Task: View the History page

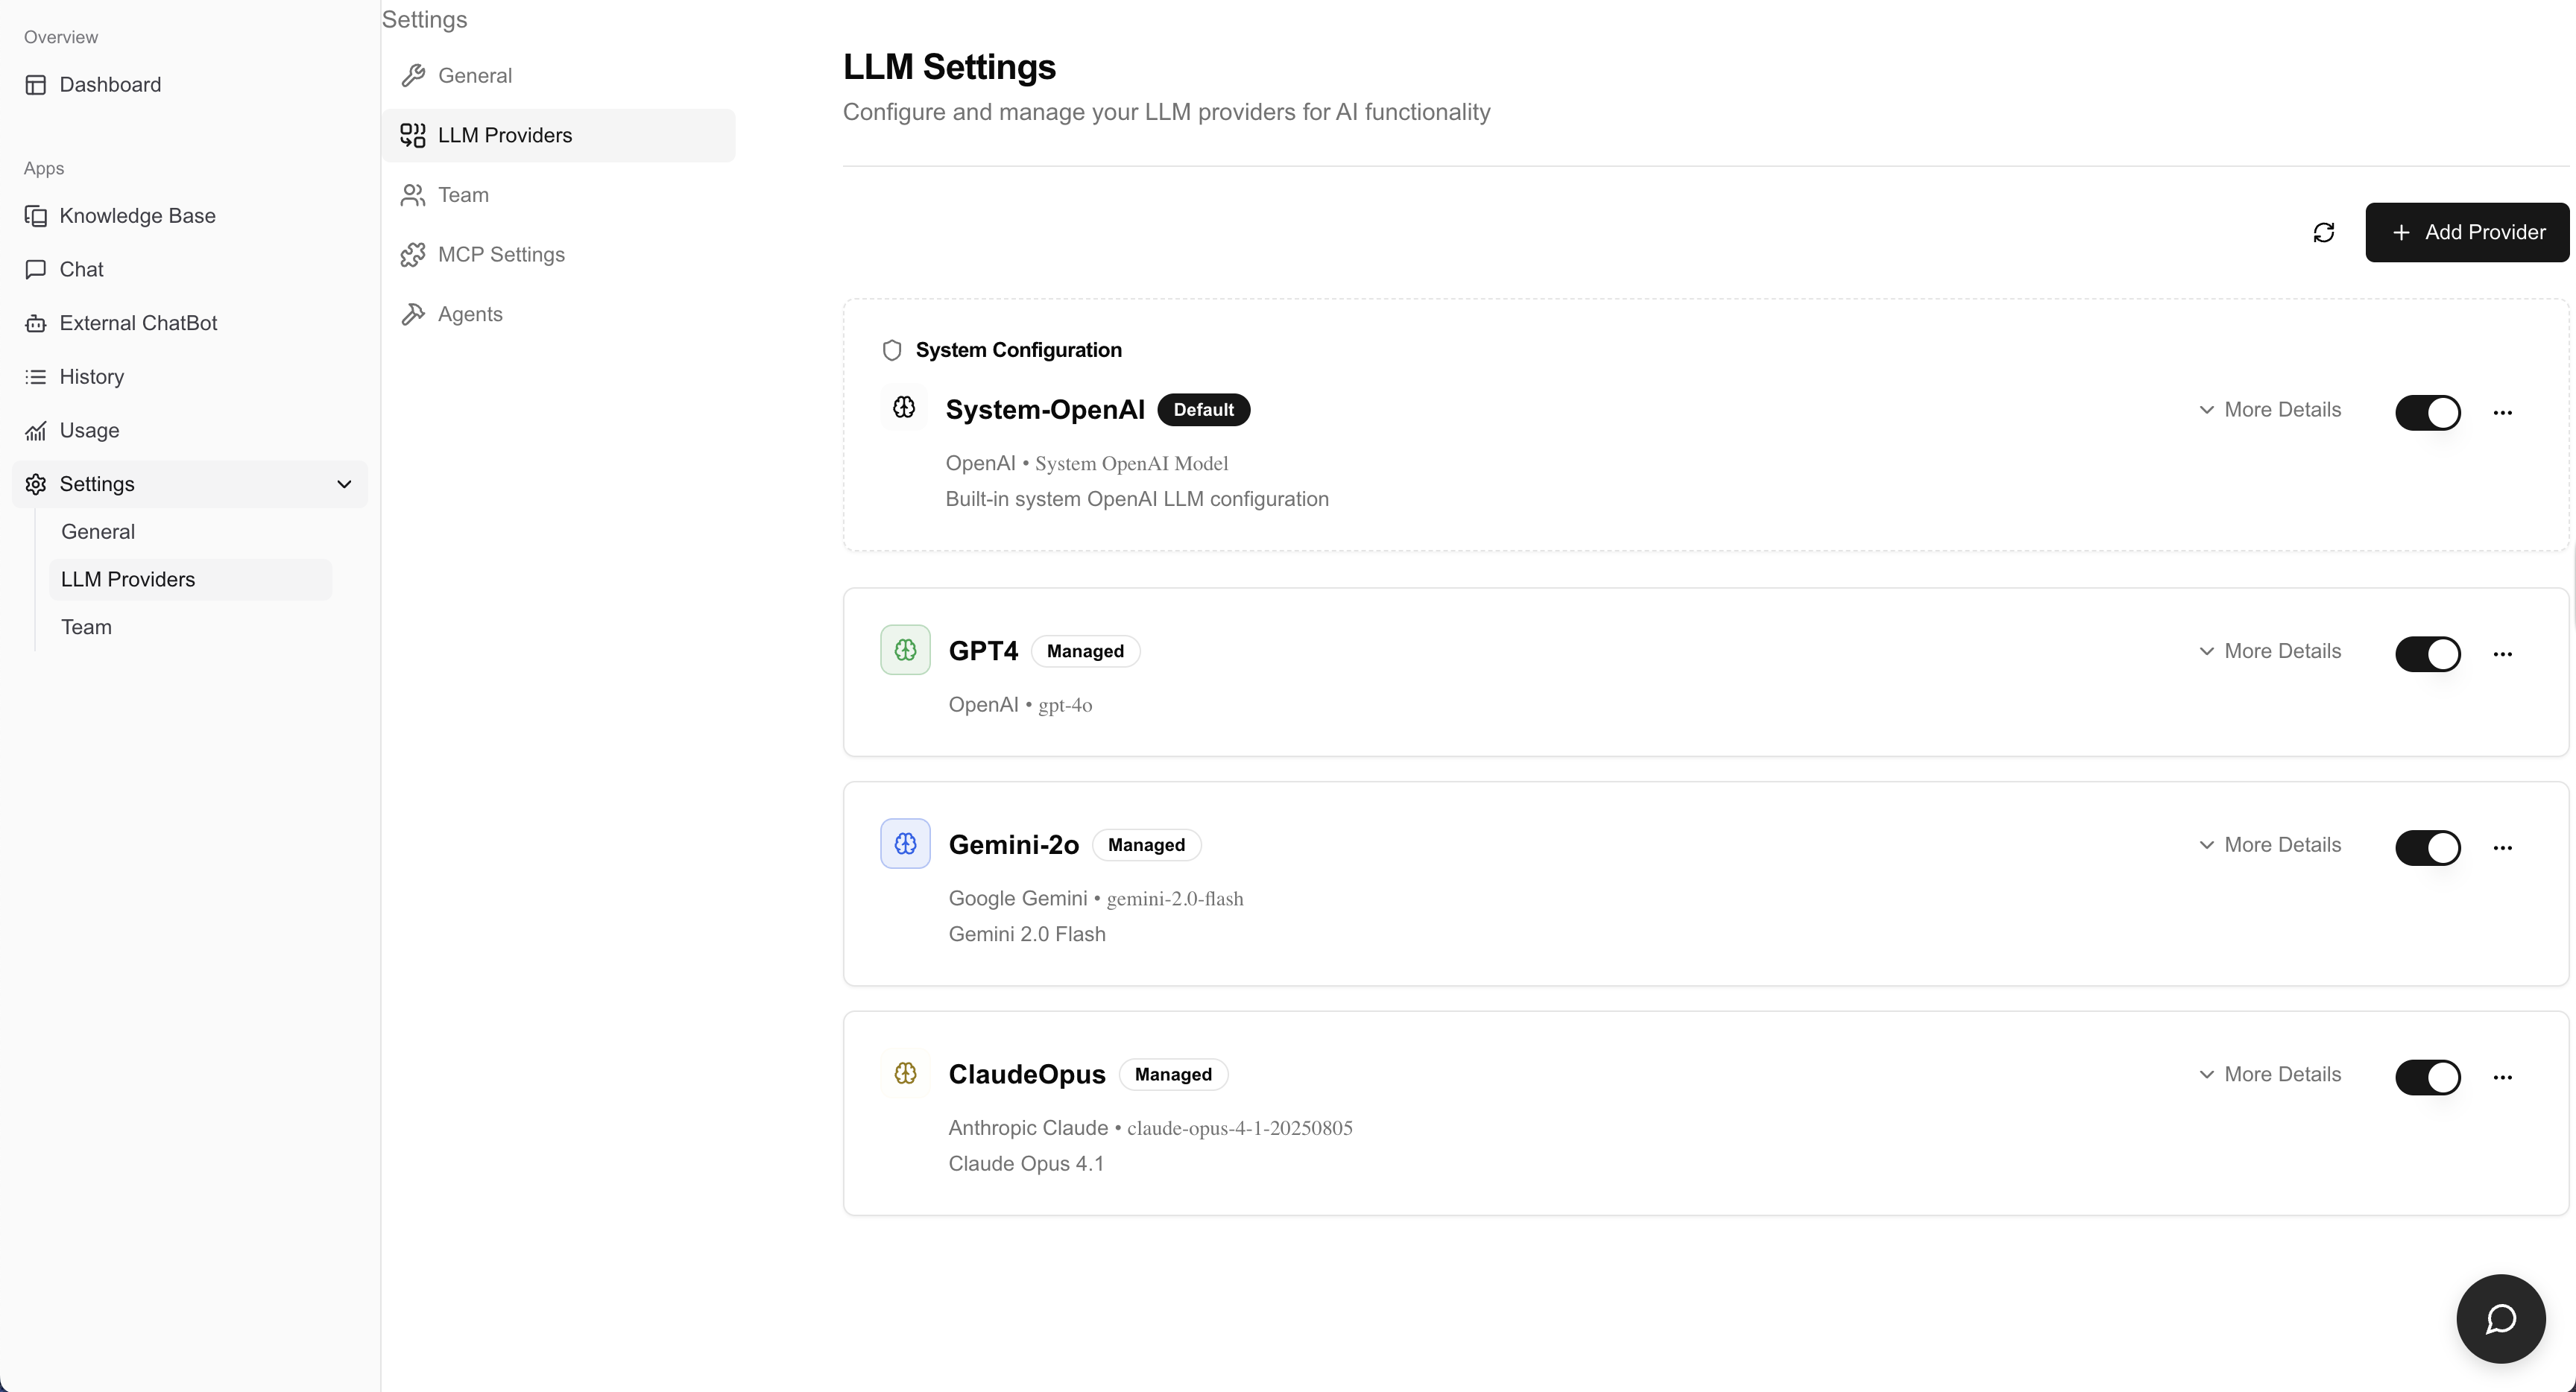Action: (x=90, y=376)
